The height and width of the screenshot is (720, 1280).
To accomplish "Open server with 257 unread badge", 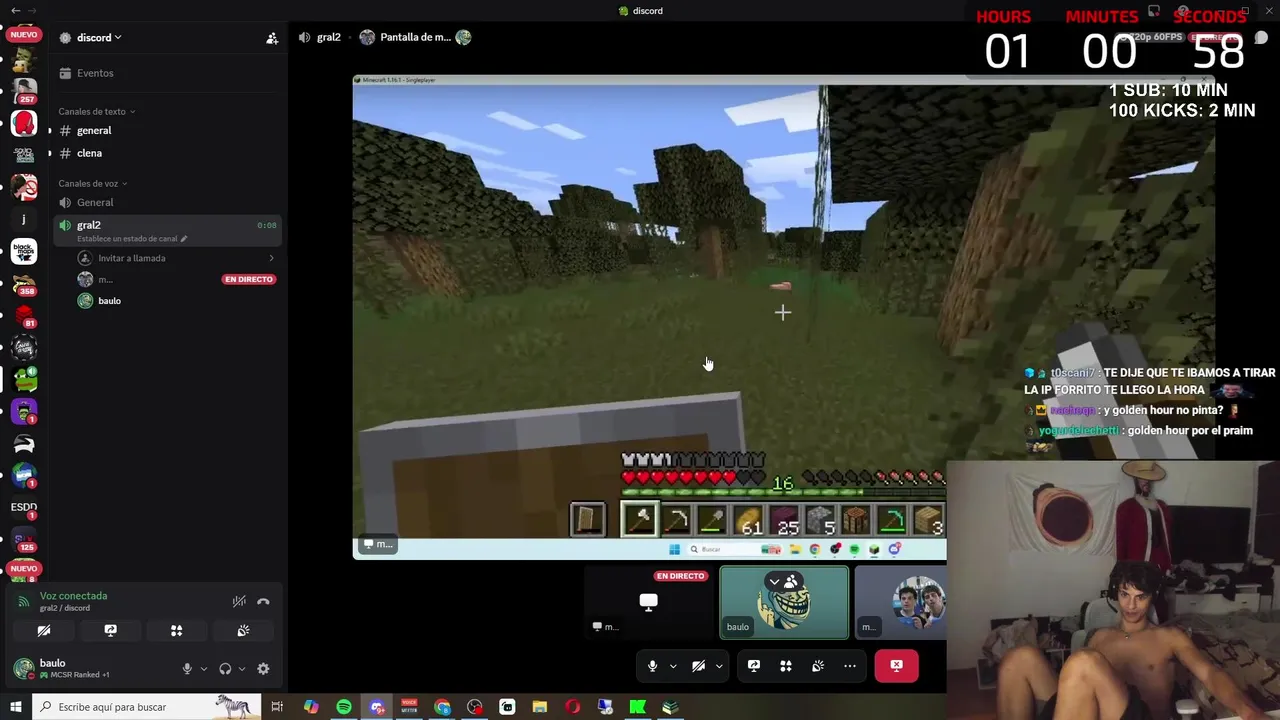I will click(x=24, y=90).
